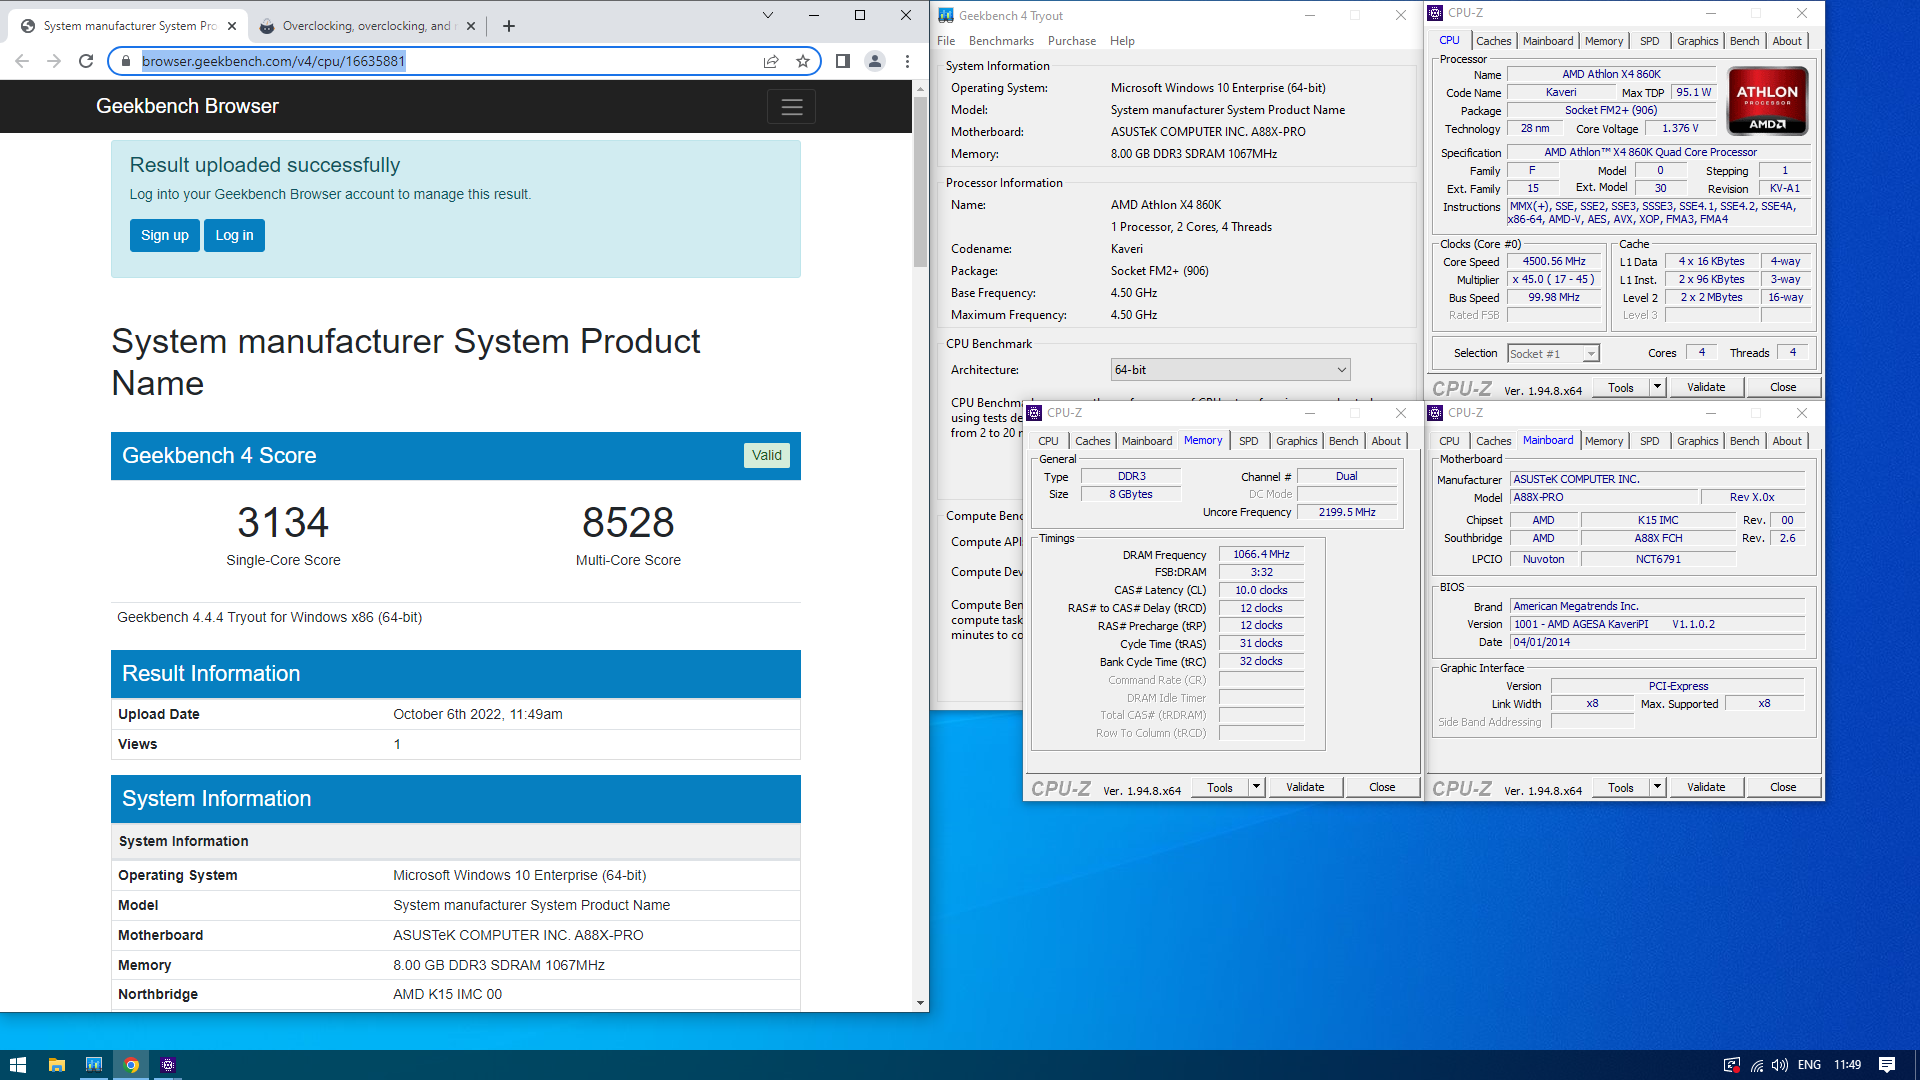Switch to CPU-Z in taskbar
1920x1080 pixels.
click(168, 1065)
